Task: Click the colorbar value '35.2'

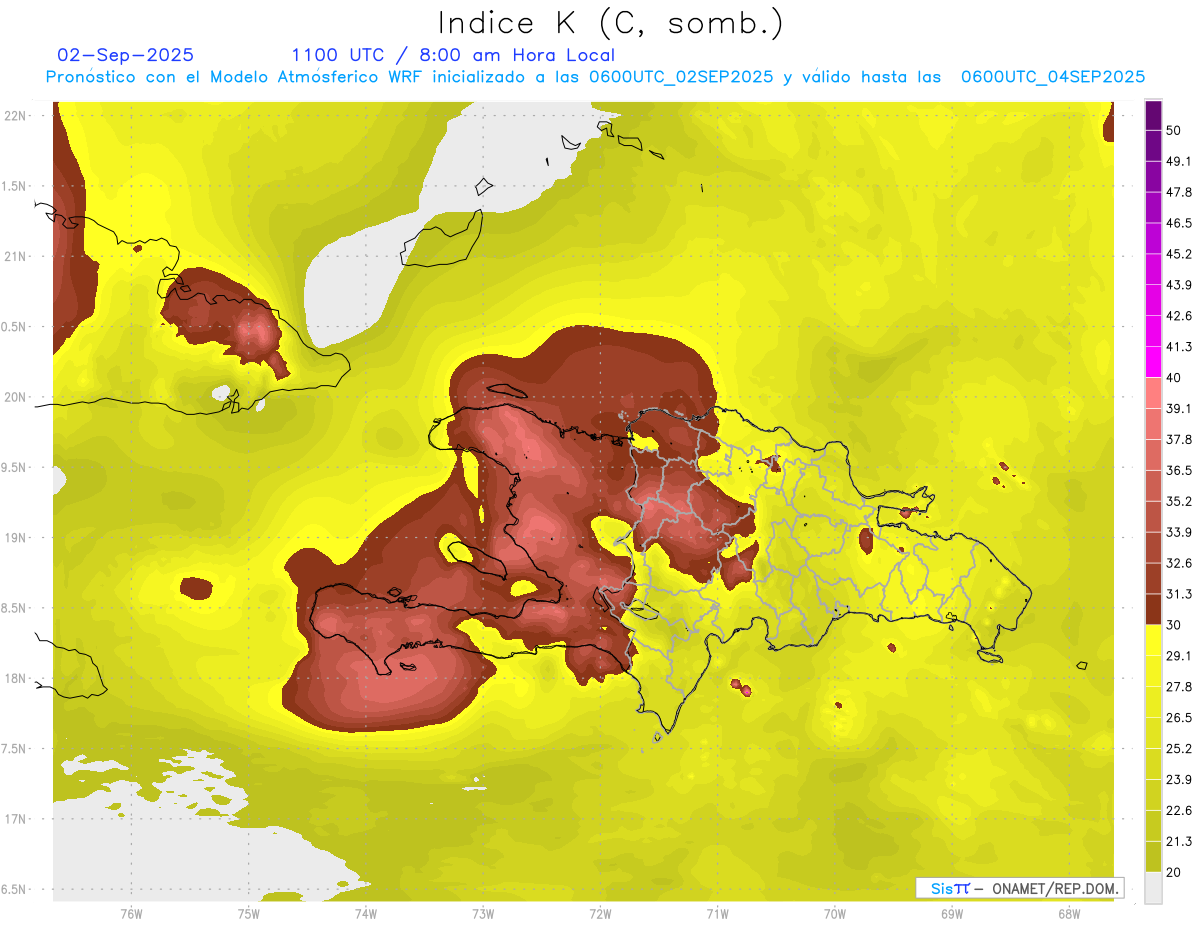Action: point(1179,501)
